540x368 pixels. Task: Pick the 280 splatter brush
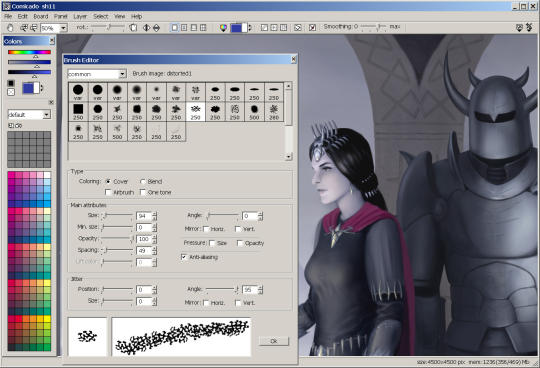pyautogui.click(x=274, y=112)
